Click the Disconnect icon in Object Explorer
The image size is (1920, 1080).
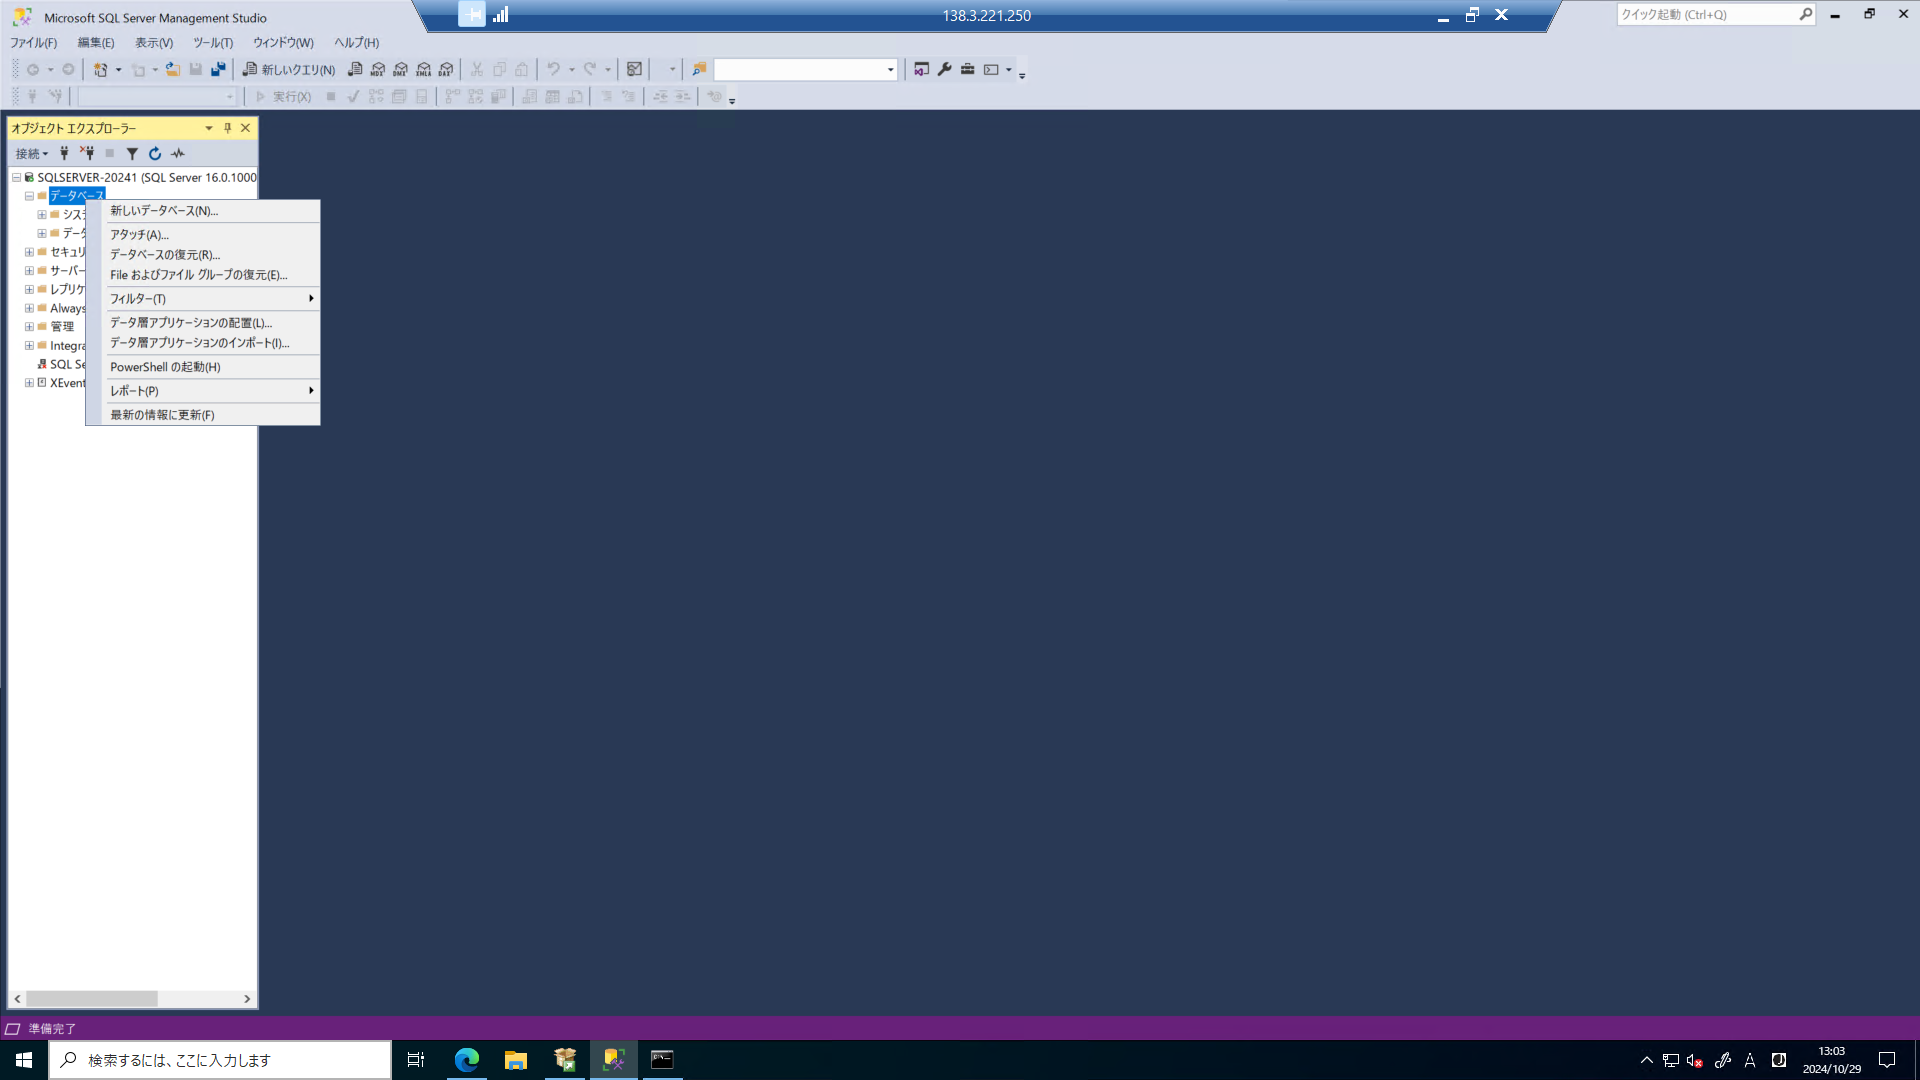[x=88, y=153]
